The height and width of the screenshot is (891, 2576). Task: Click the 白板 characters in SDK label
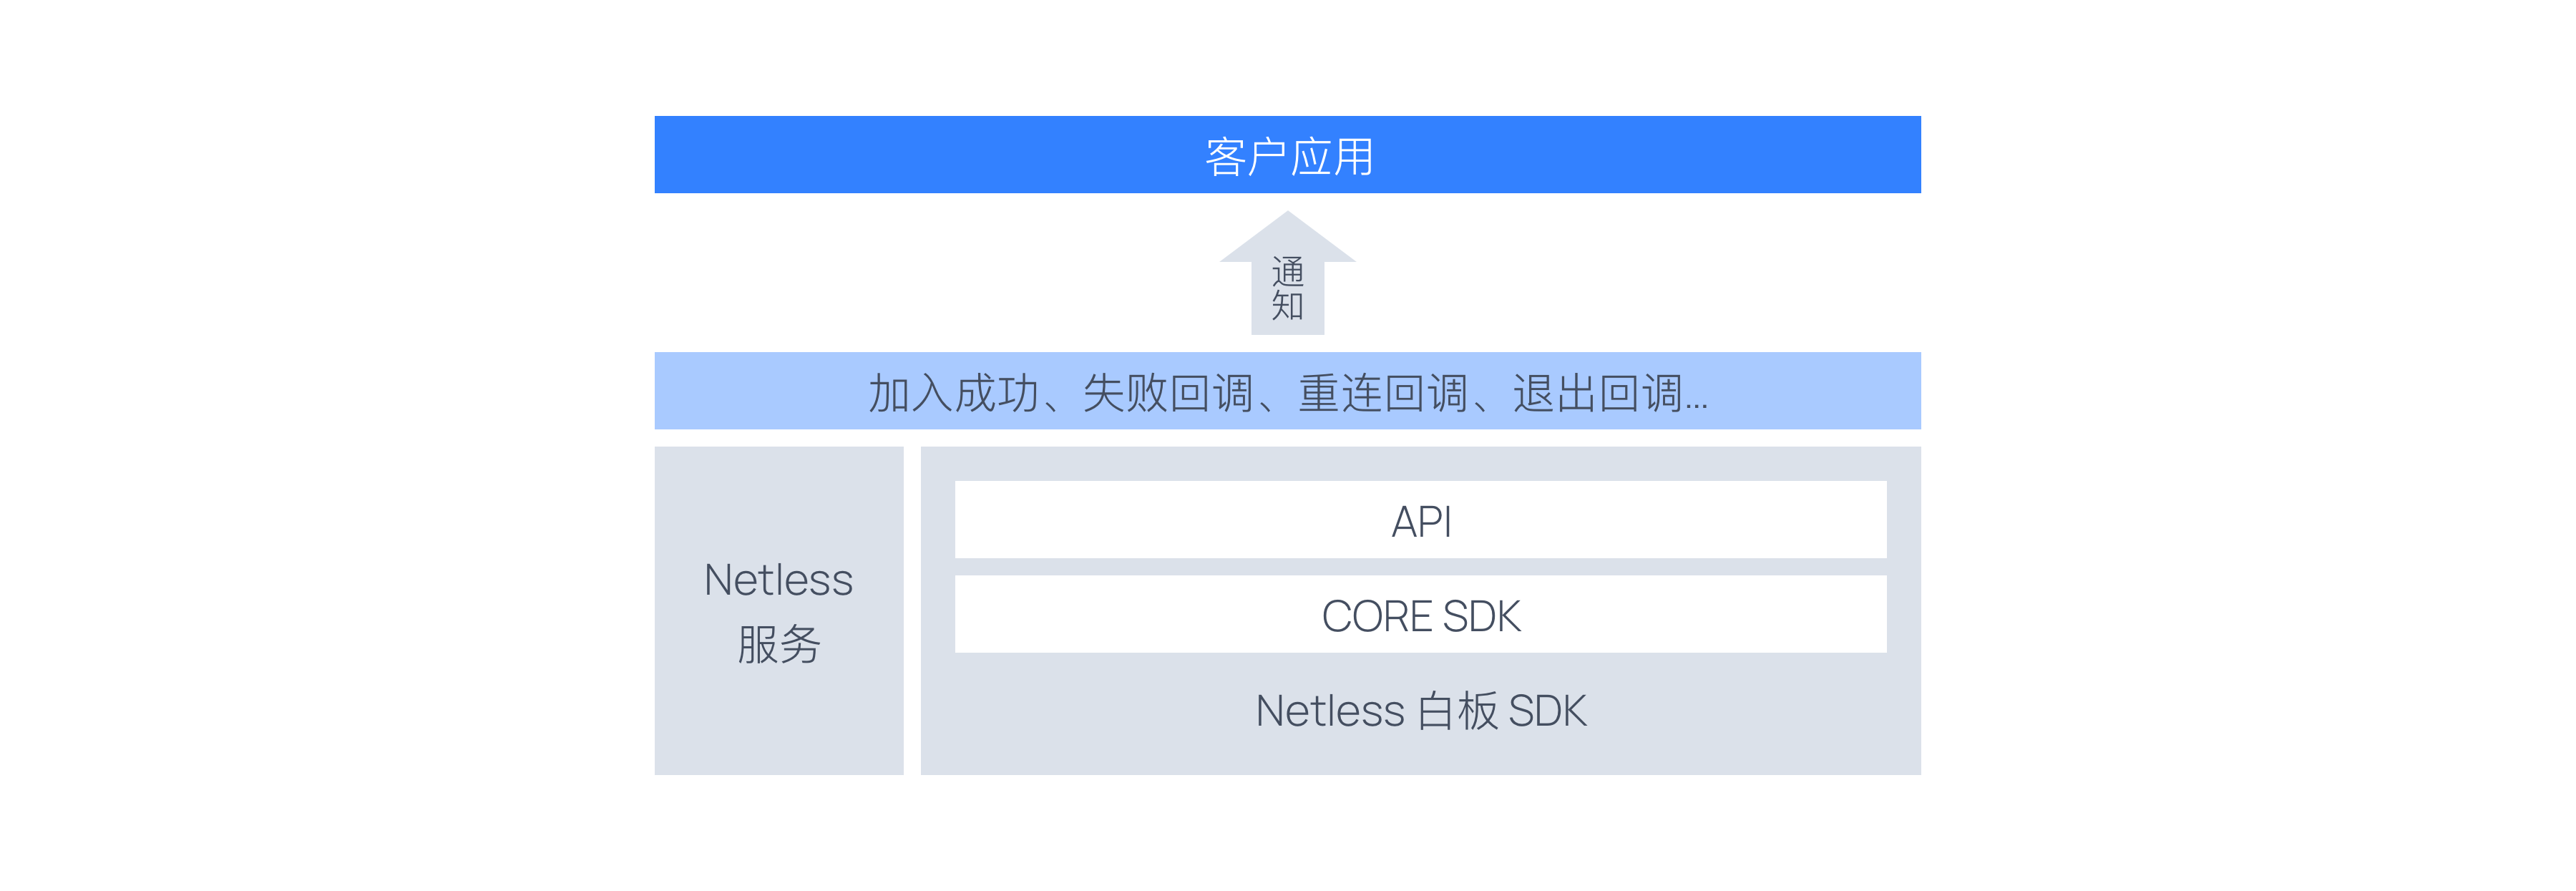pyautogui.click(x=1457, y=711)
